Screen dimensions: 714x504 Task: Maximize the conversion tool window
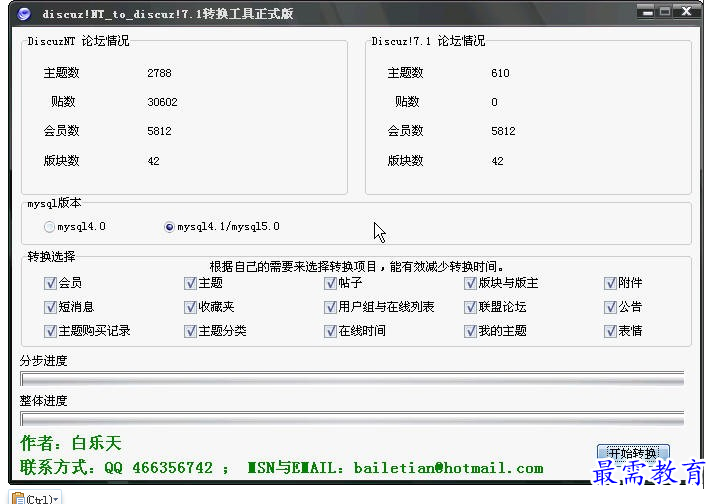(x=665, y=12)
